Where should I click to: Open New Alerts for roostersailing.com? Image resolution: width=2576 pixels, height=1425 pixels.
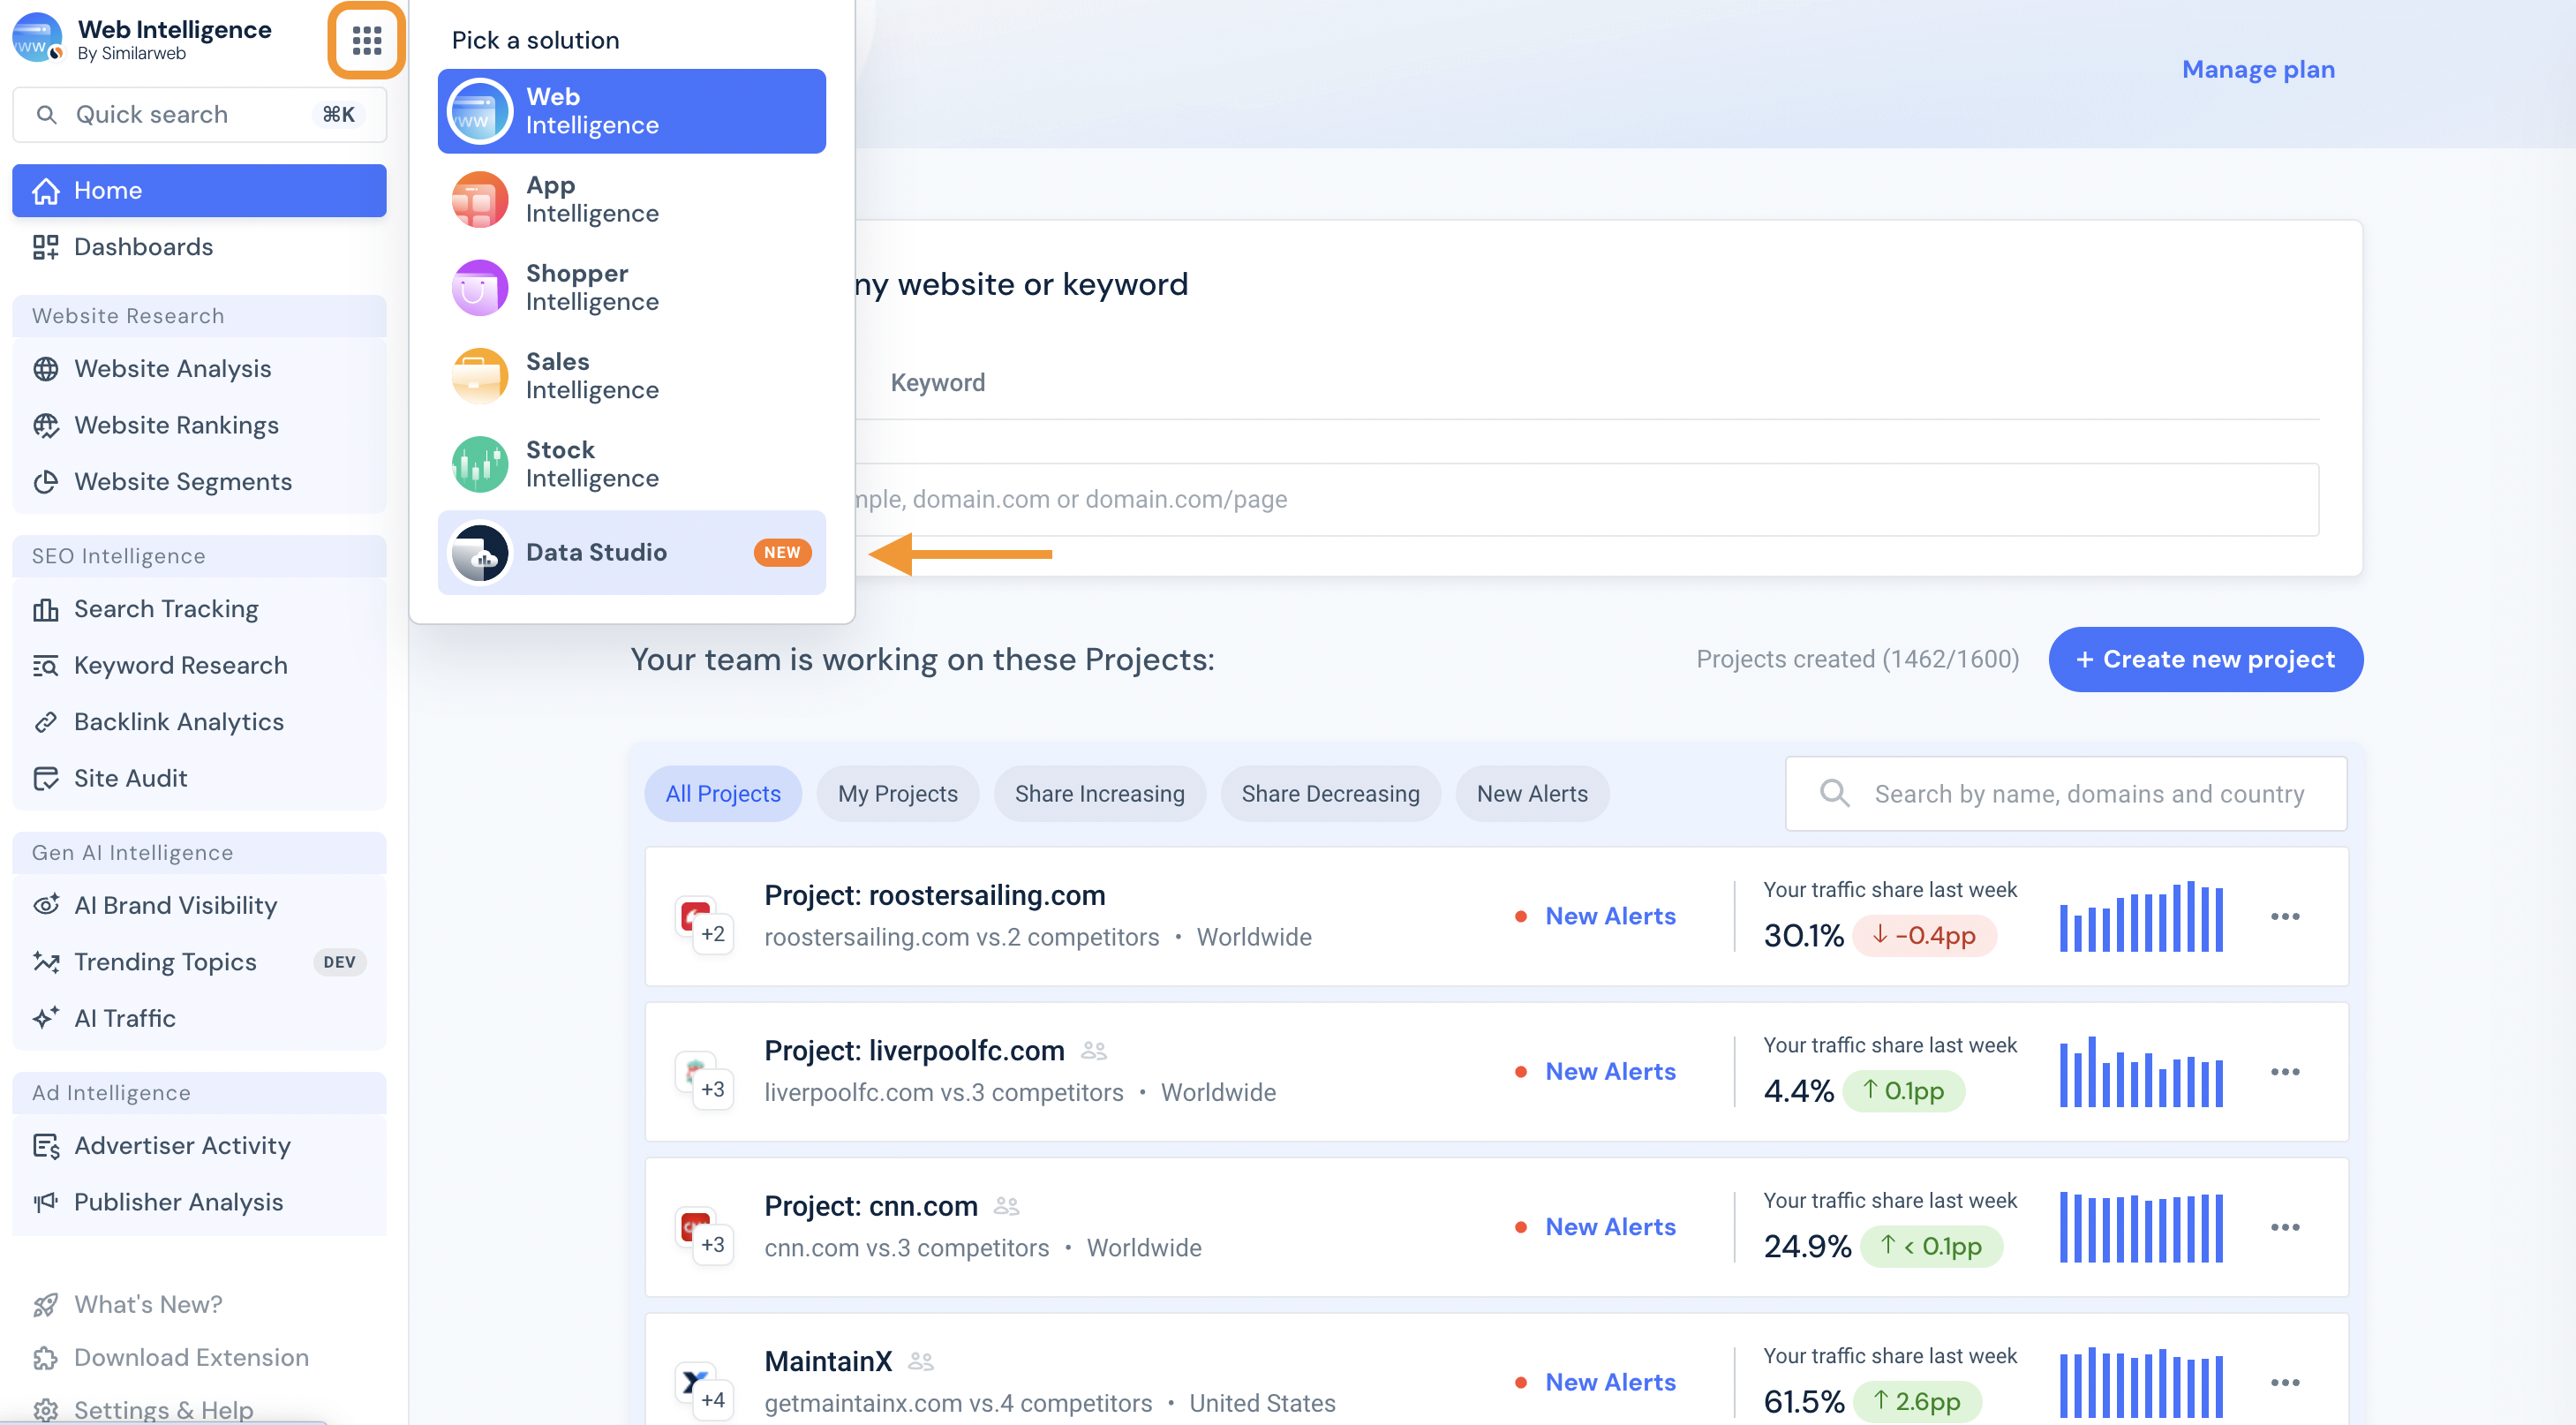pyautogui.click(x=1610, y=917)
